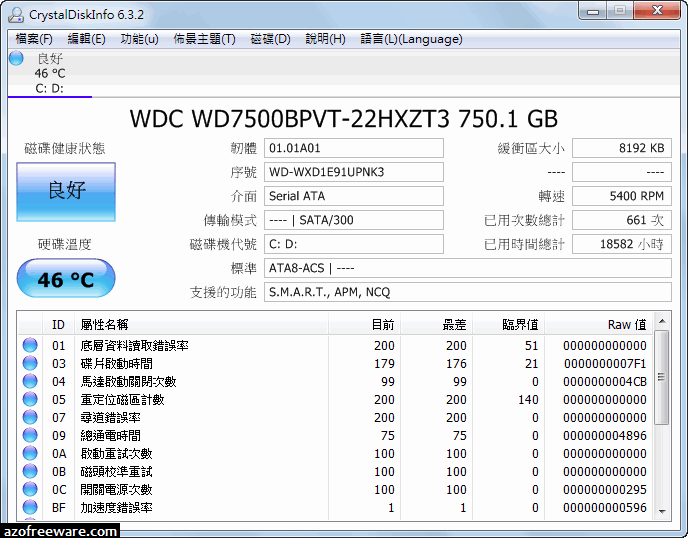Click the ATA8-ACS standard field

point(468,268)
